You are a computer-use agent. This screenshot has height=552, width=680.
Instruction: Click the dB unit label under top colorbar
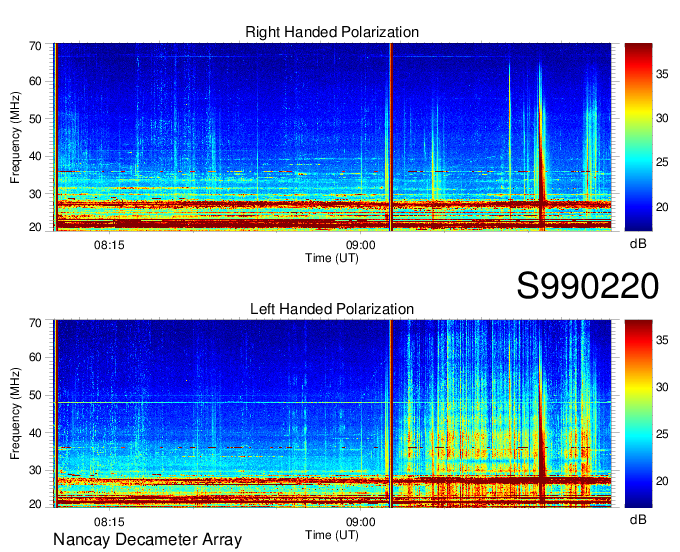click(638, 244)
